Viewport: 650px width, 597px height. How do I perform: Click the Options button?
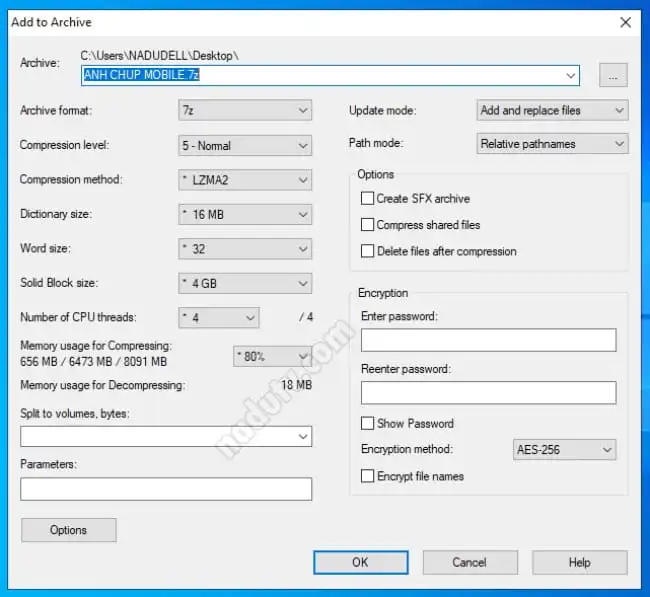click(69, 530)
